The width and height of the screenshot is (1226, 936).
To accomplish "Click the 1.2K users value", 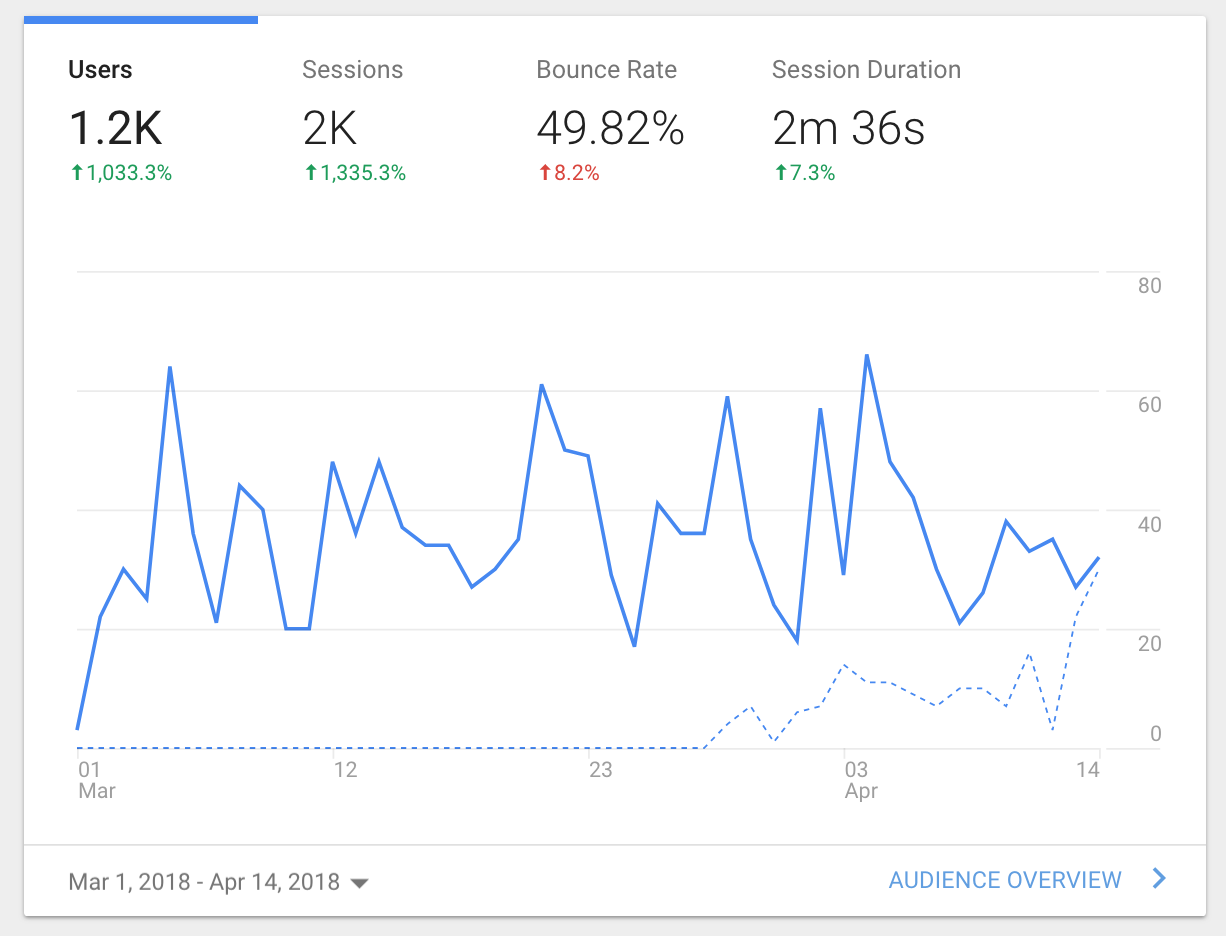I will 115,128.
